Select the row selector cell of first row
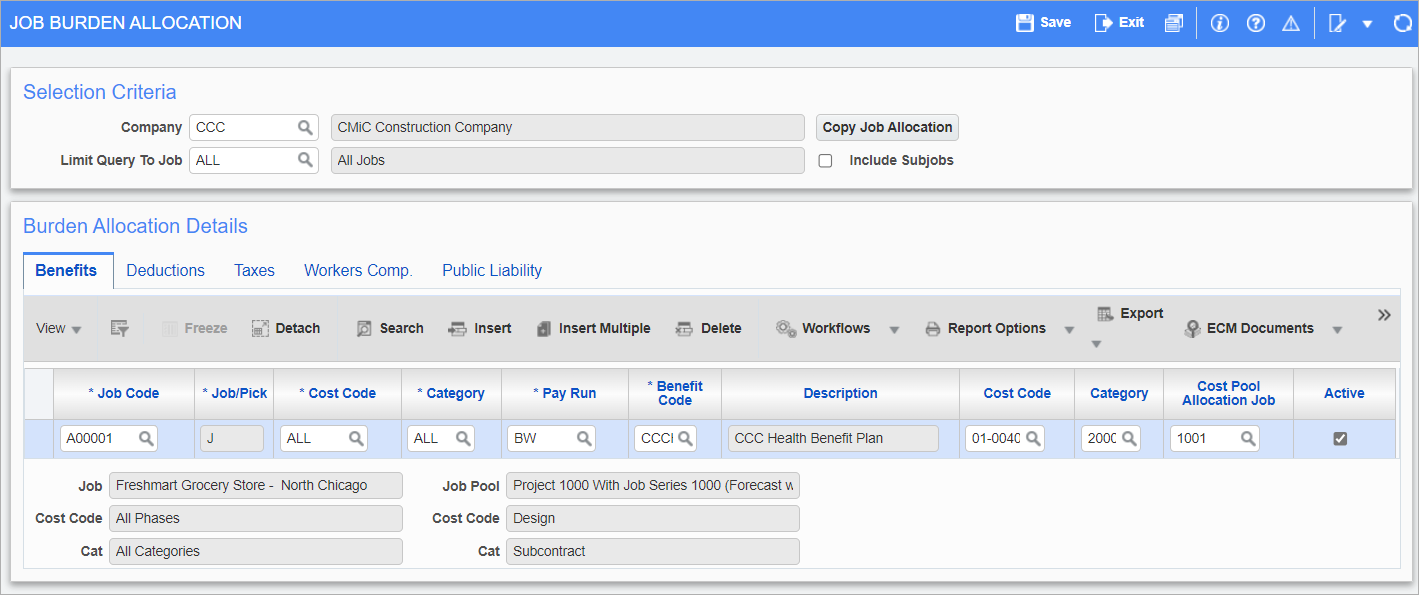This screenshot has height=595, width=1419. tap(39, 438)
